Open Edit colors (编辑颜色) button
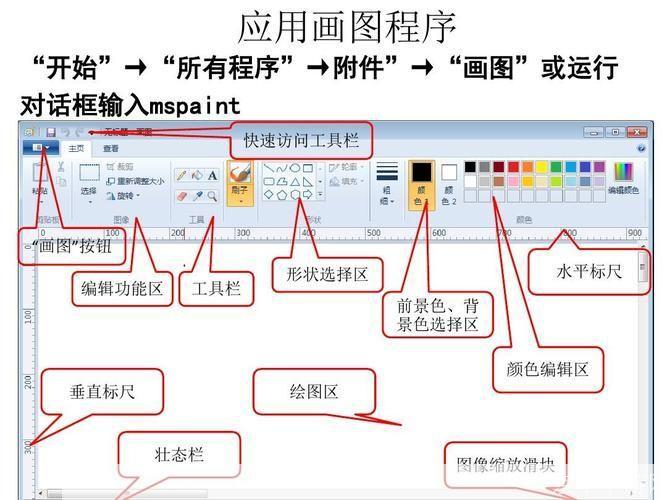 pos(624,179)
